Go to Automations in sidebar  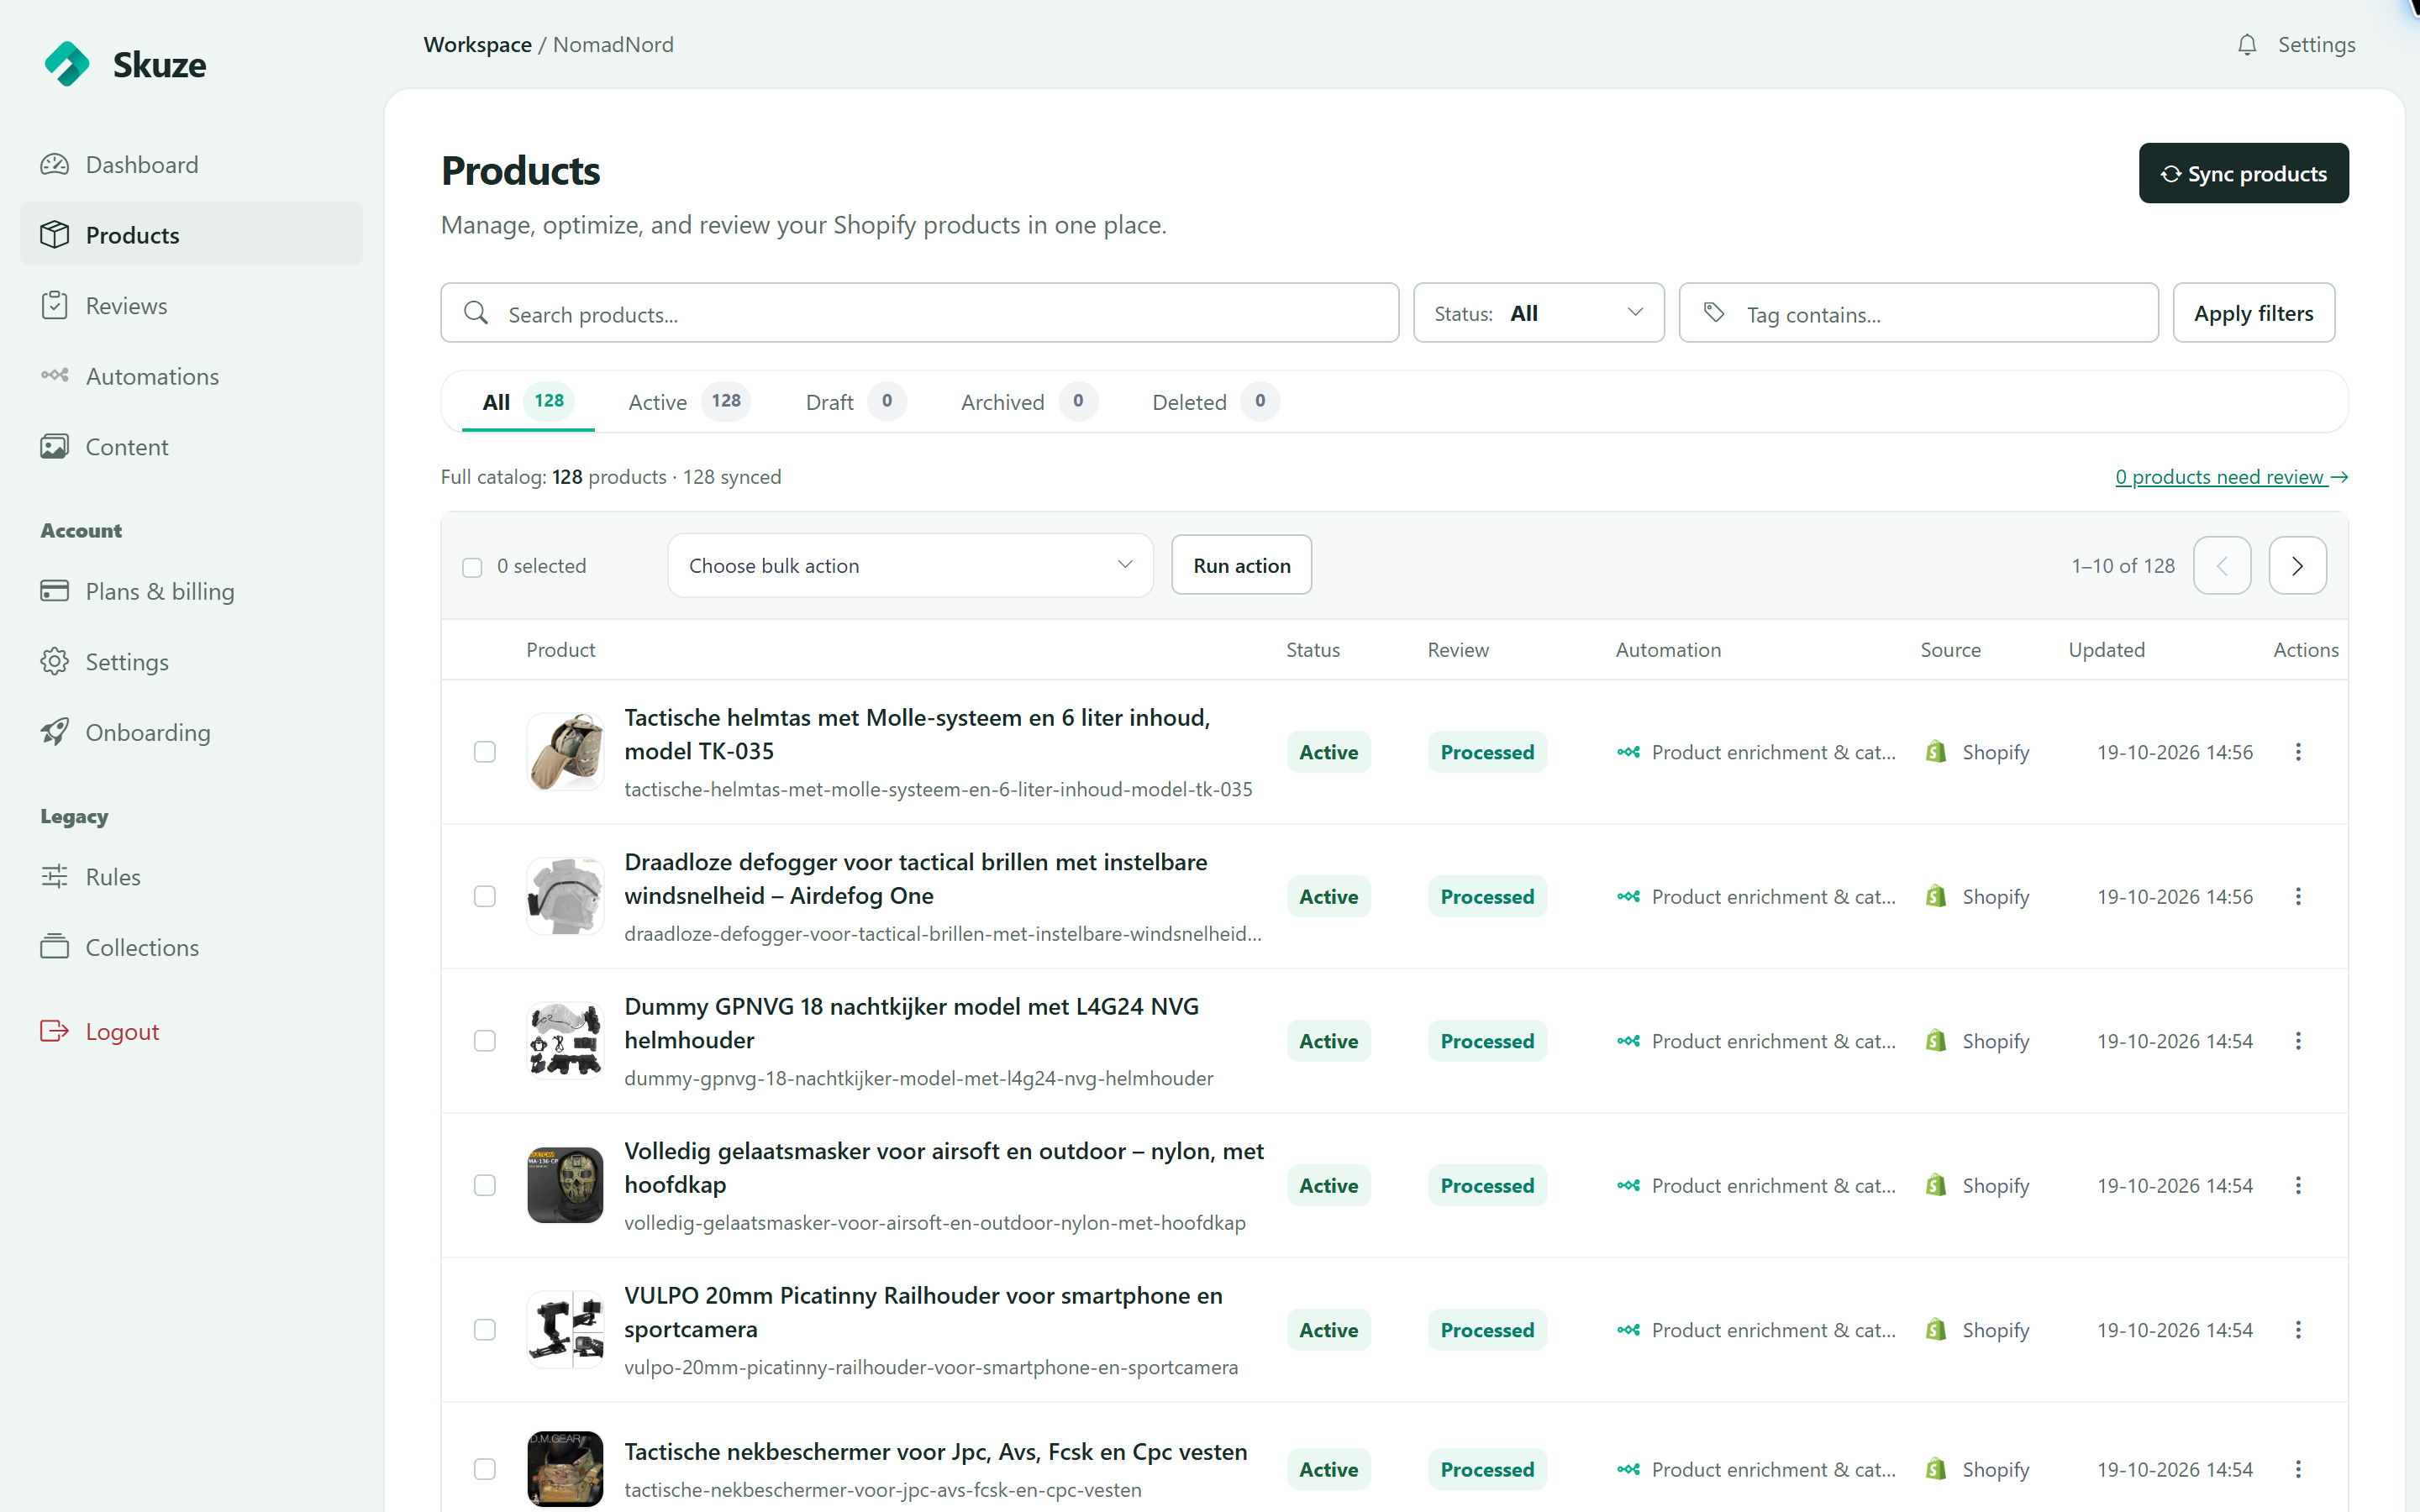pyautogui.click(x=191, y=376)
